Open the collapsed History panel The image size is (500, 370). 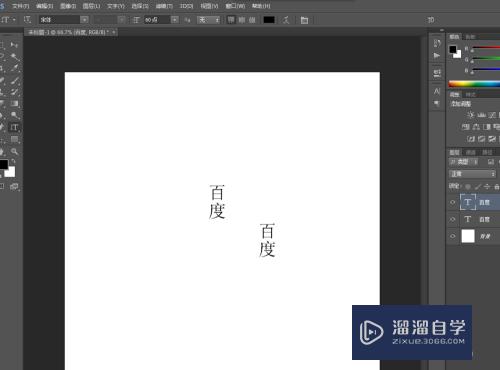click(437, 43)
